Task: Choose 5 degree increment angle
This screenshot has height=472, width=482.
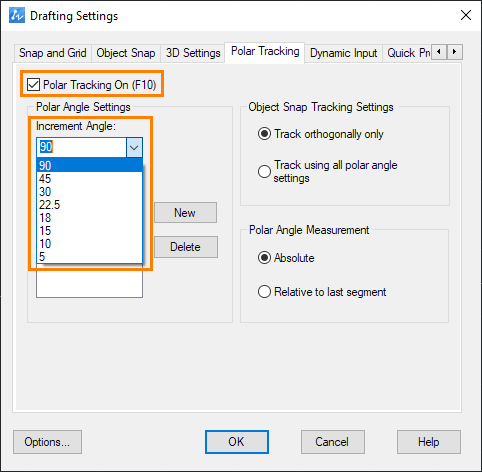Action: 89,257
